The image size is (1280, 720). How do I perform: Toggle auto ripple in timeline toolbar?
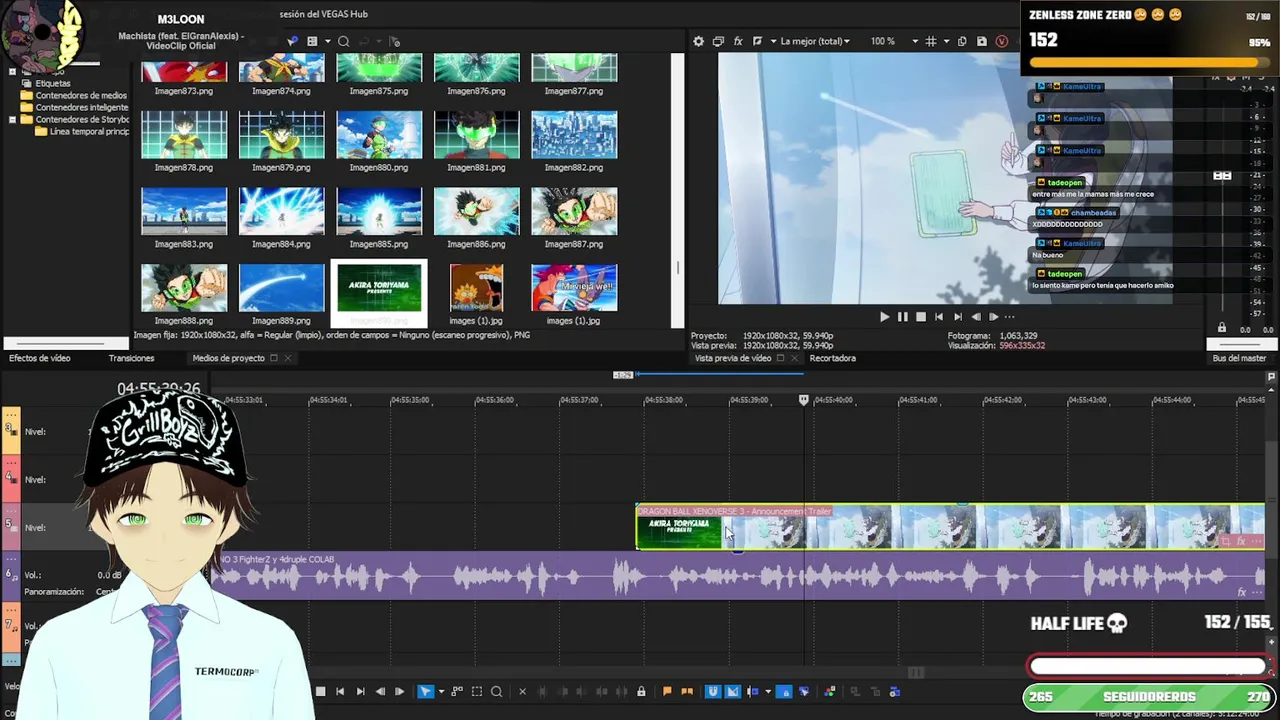tap(753, 691)
